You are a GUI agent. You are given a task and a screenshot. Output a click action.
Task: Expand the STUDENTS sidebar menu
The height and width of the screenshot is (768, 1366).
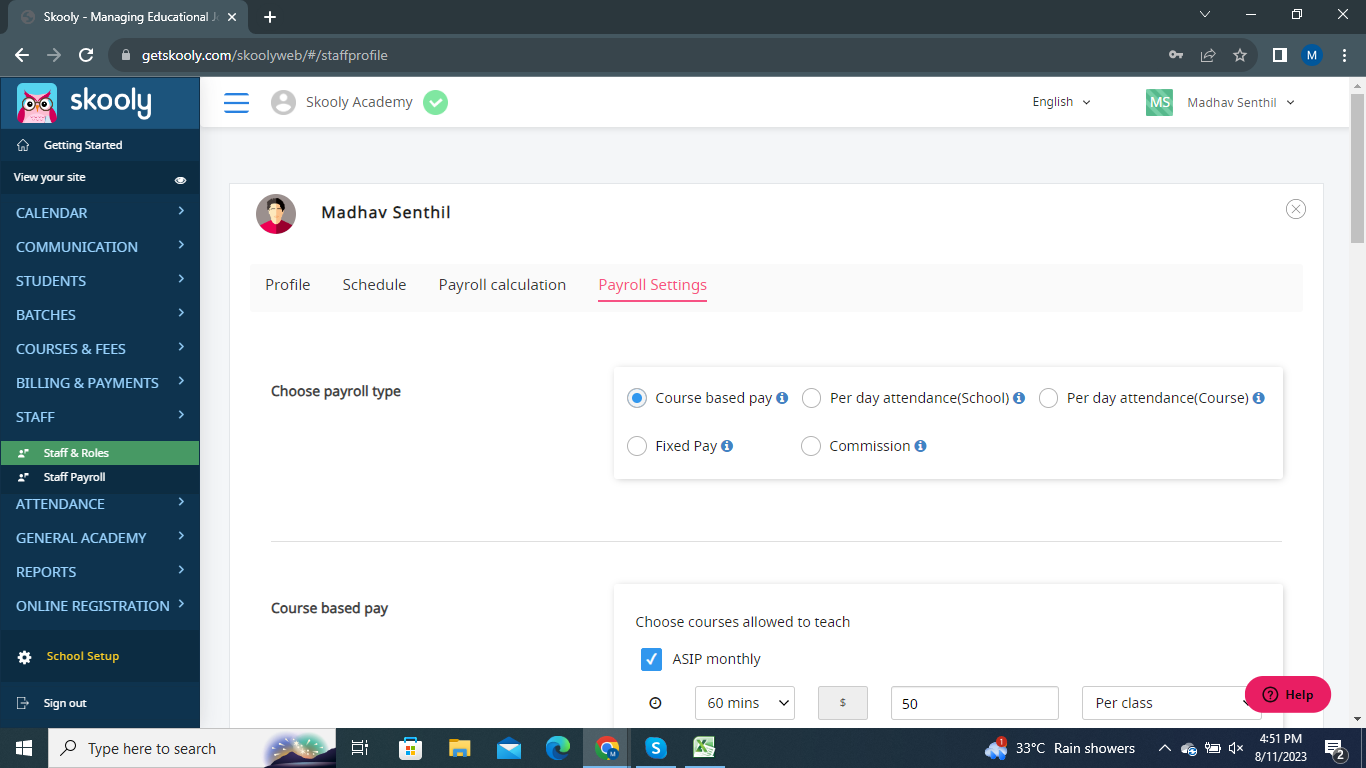100,281
